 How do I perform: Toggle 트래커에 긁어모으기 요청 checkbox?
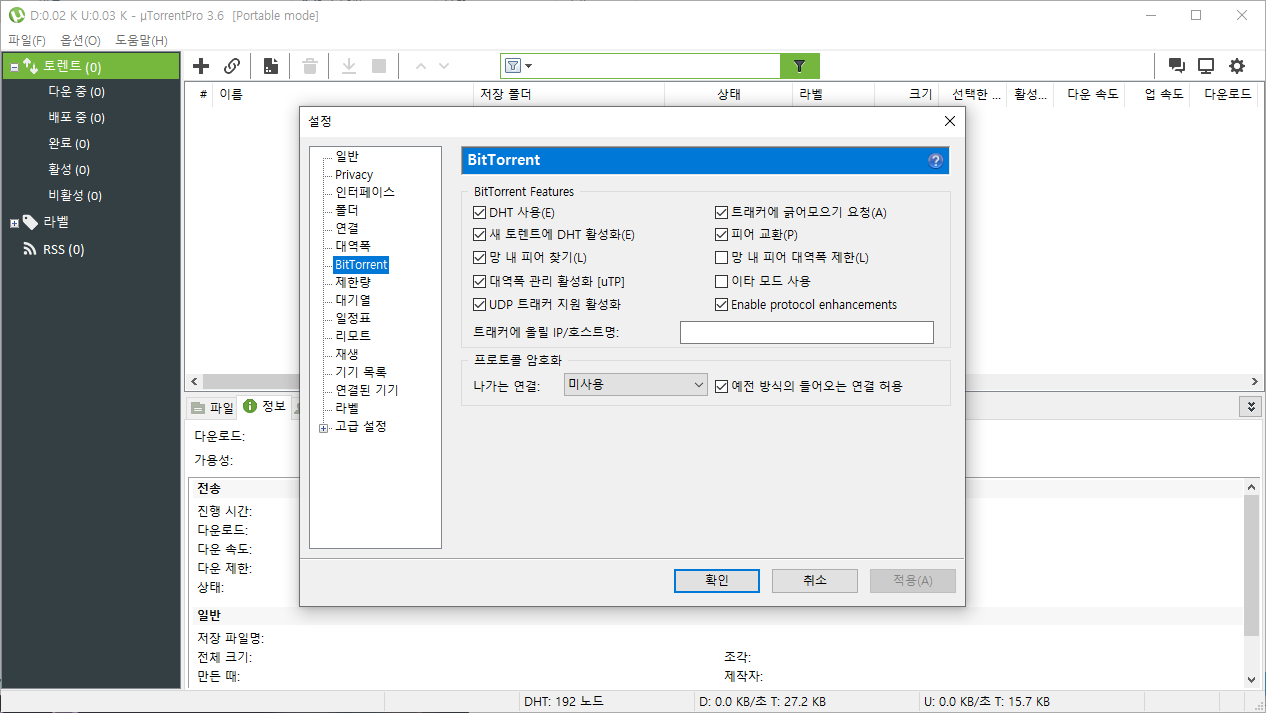coord(721,212)
